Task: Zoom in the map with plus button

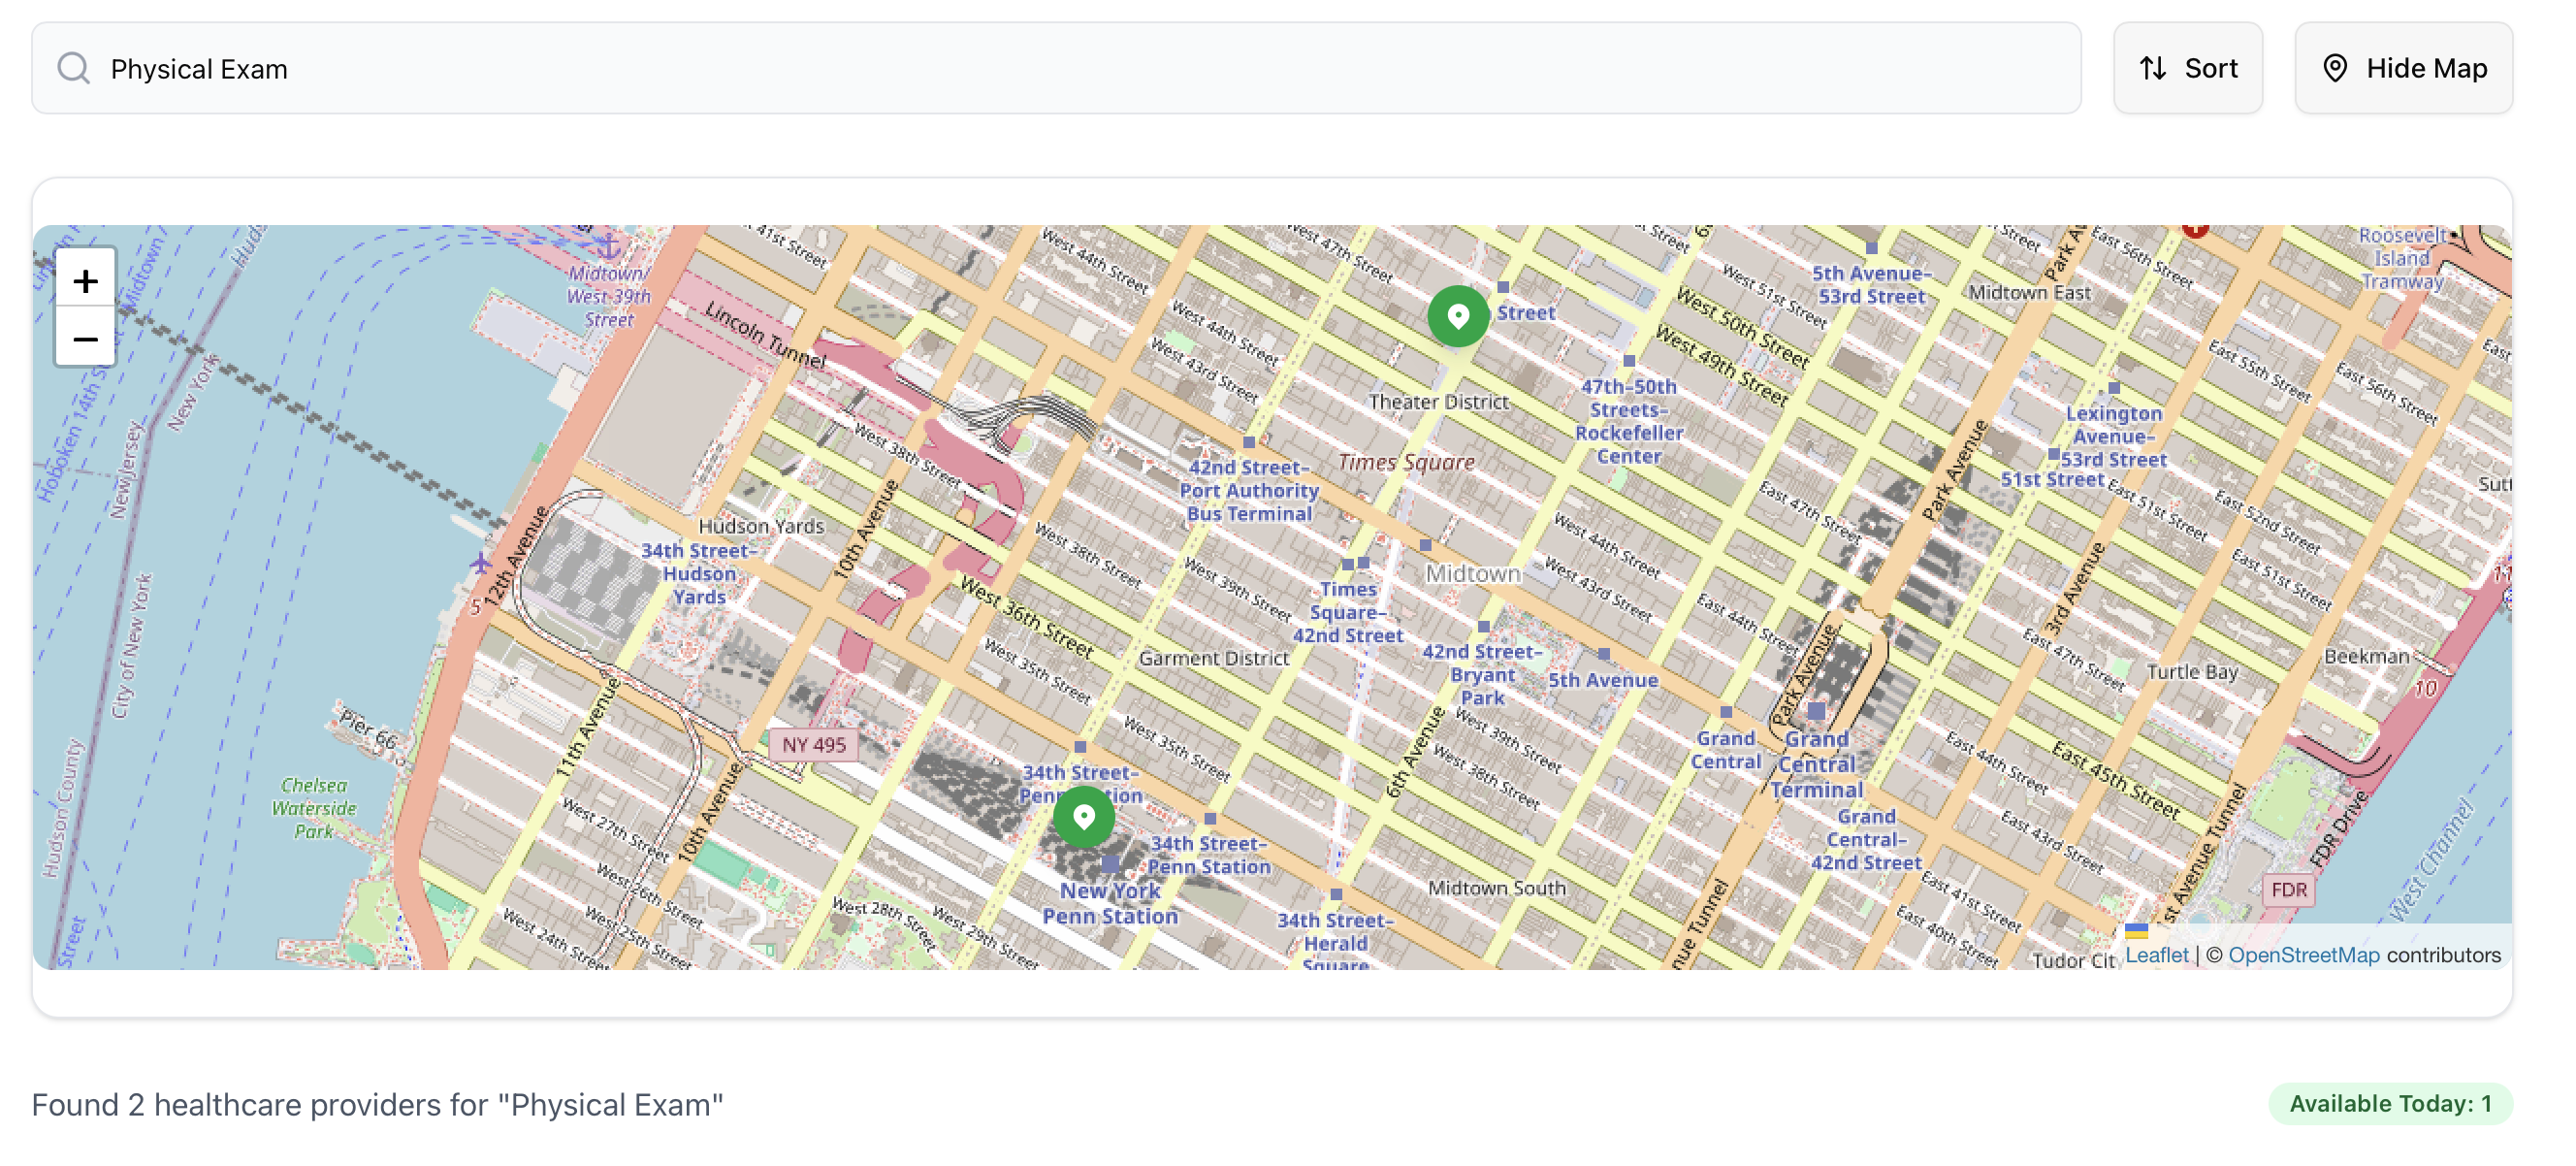Action: pos(85,280)
